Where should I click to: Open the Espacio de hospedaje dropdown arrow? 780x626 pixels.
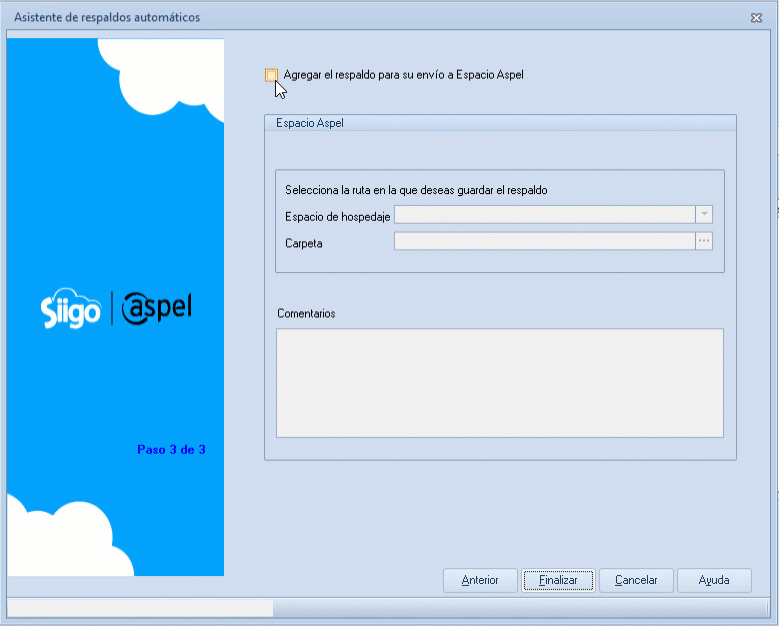(703, 214)
